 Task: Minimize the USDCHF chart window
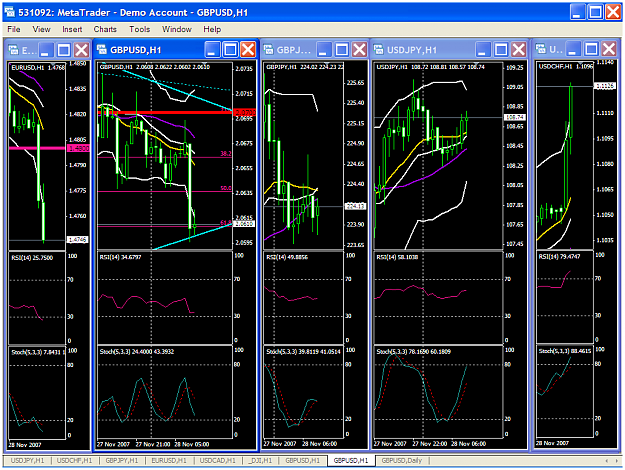click(573, 49)
